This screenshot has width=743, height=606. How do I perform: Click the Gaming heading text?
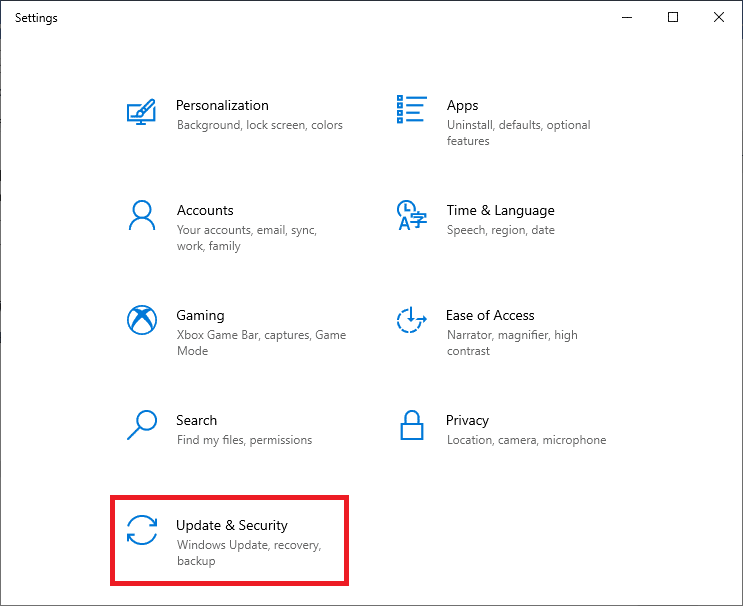click(x=200, y=315)
